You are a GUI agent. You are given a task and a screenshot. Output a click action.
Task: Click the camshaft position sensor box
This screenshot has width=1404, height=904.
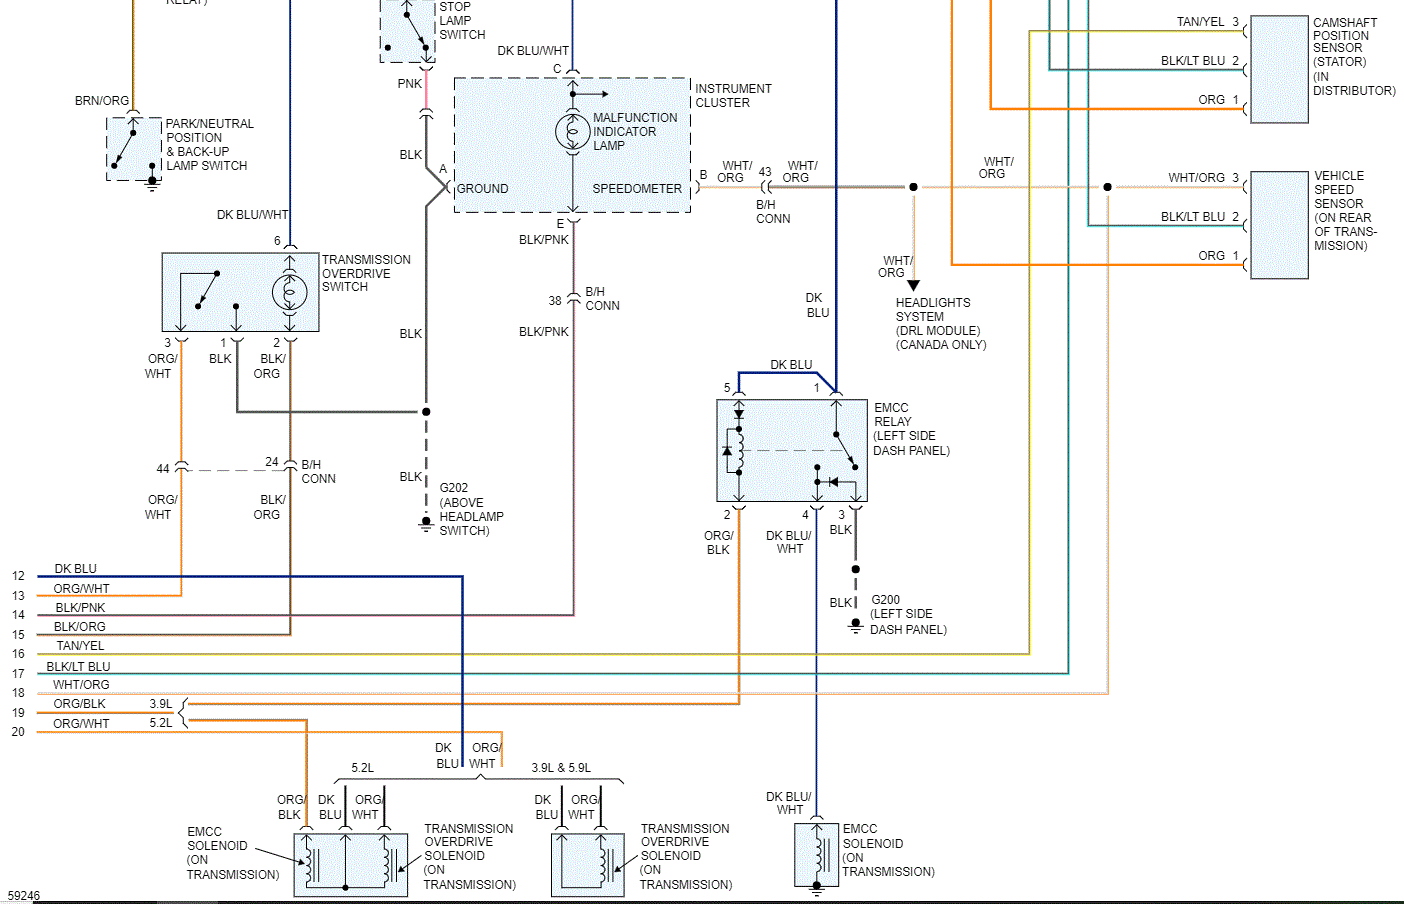coord(1279,69)
